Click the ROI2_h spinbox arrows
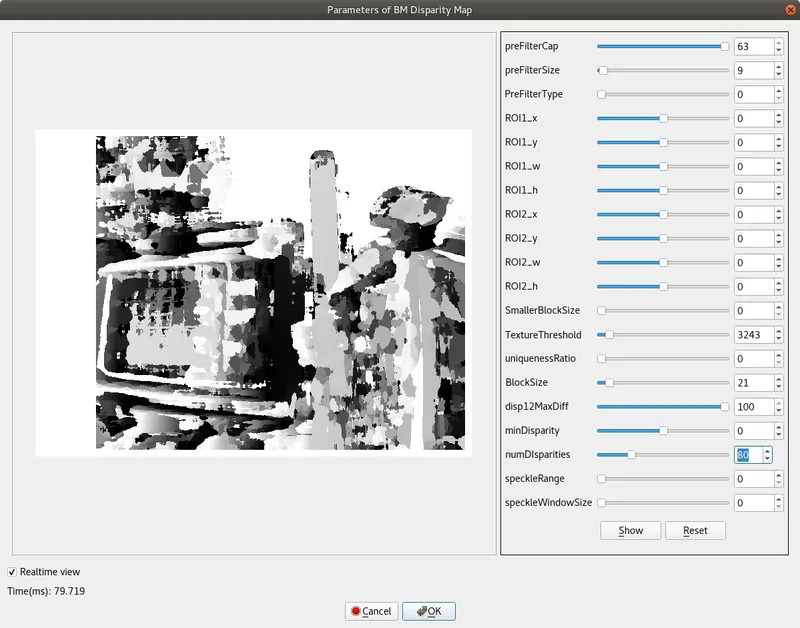The height and width of the screenshot is (628, 800). (x=779, y=286)
